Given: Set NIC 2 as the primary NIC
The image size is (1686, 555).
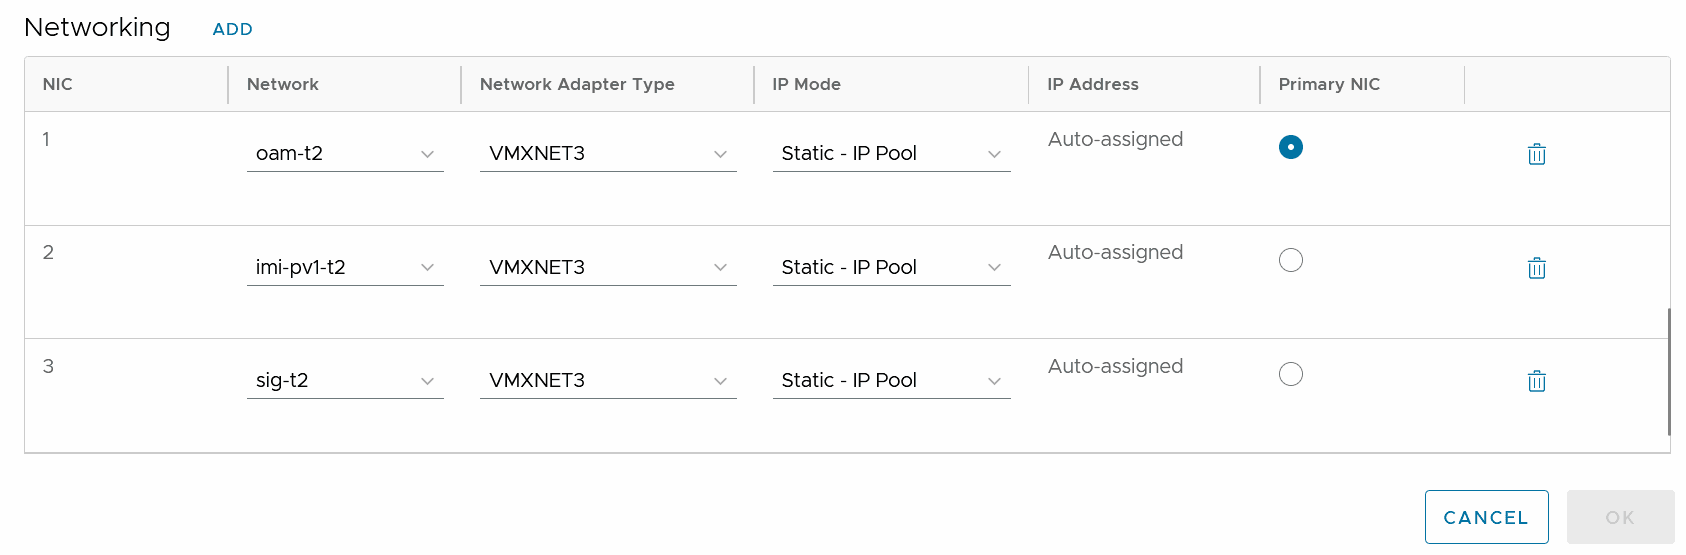Looking at the screenshot, I should point(1291,260).
